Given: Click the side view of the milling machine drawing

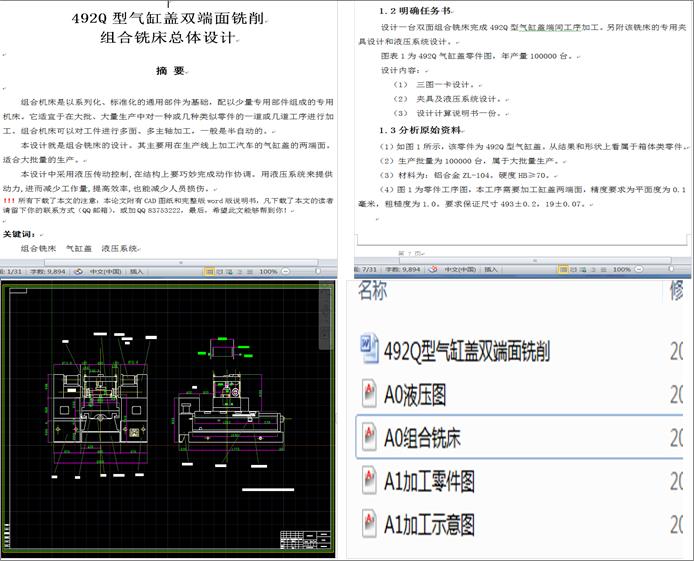Looking at the screenshot, I should 229,407.
